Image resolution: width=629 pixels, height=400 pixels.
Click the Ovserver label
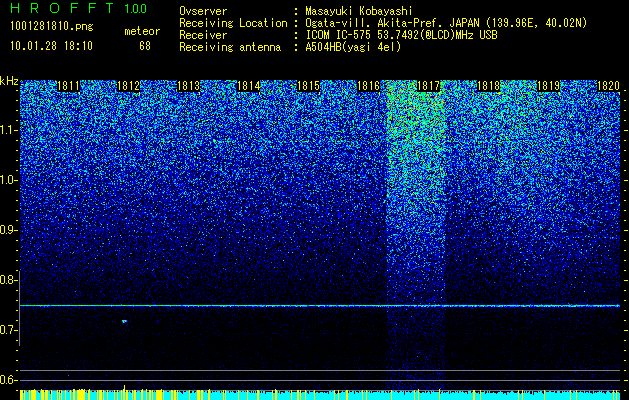(203, 11)
